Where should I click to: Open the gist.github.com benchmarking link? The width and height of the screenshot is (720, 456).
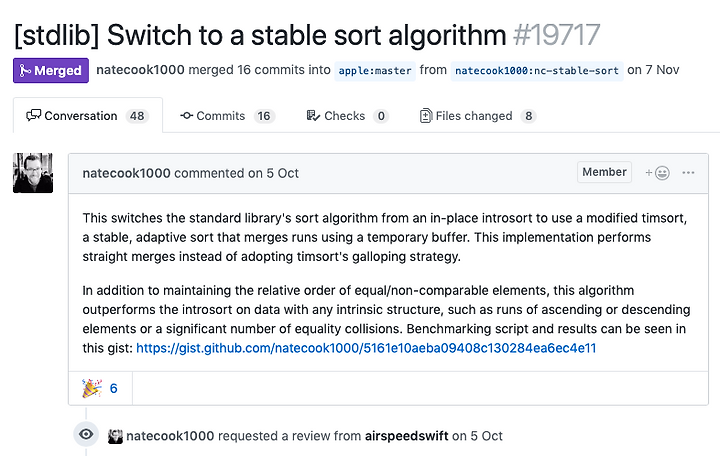pyautogui.click(x=366, y=348)
